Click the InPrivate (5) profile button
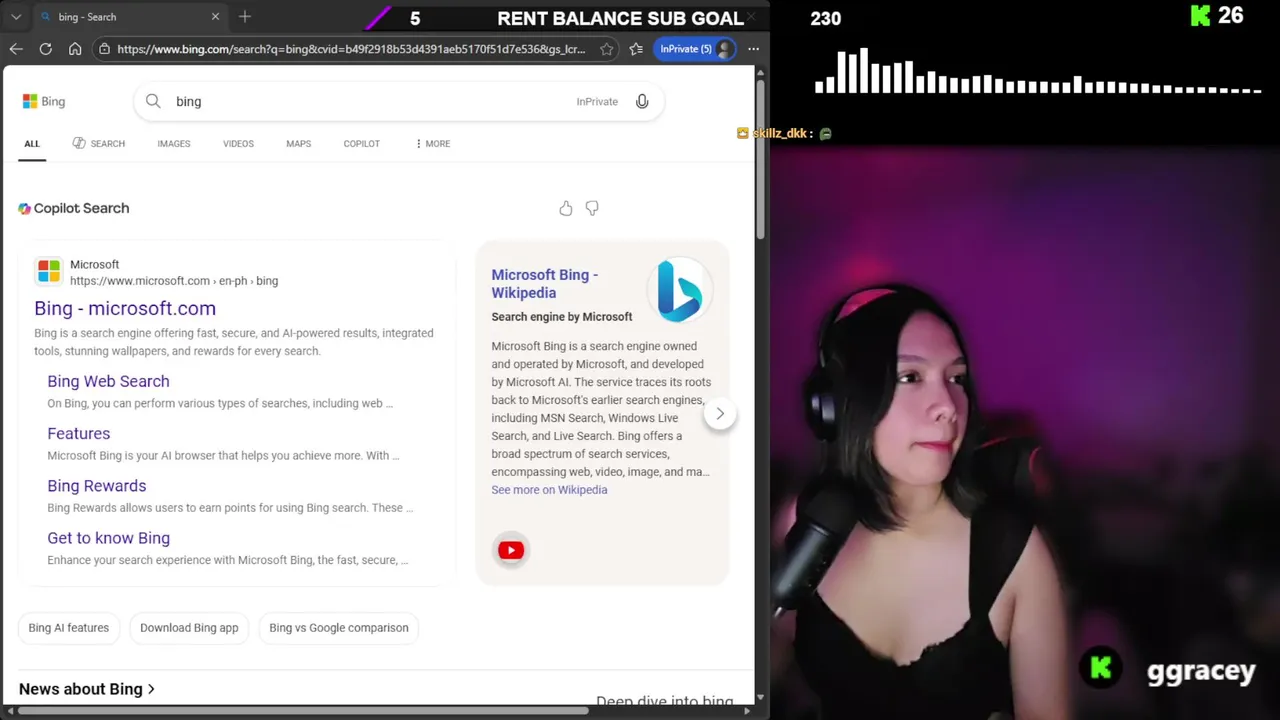The width and height of the screenshot is (1280, 720). 697,49
